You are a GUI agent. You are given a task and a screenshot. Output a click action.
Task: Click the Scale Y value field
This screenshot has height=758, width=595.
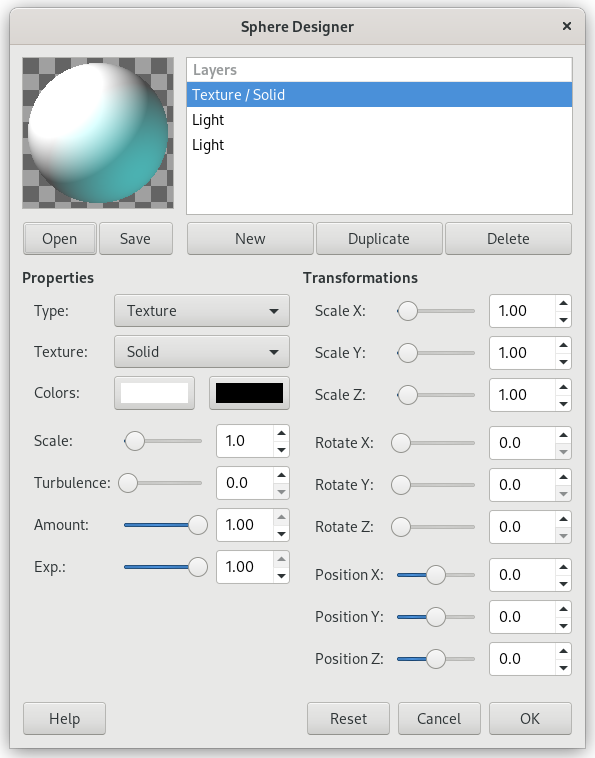522,353
